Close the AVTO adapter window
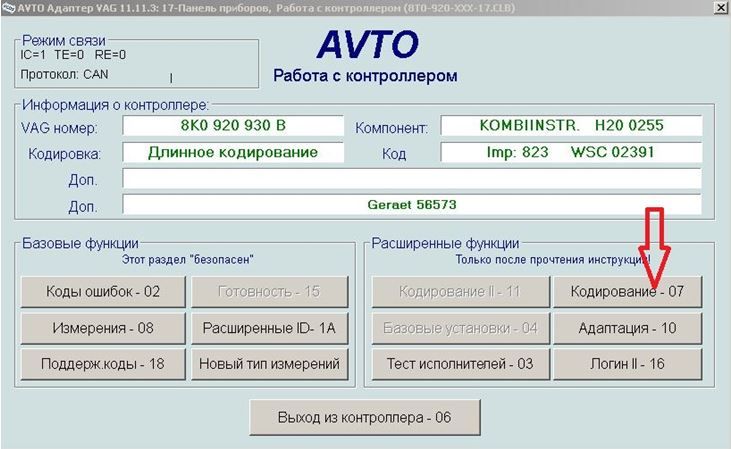This screenshot has width=731, height=449. coord(721,7)
